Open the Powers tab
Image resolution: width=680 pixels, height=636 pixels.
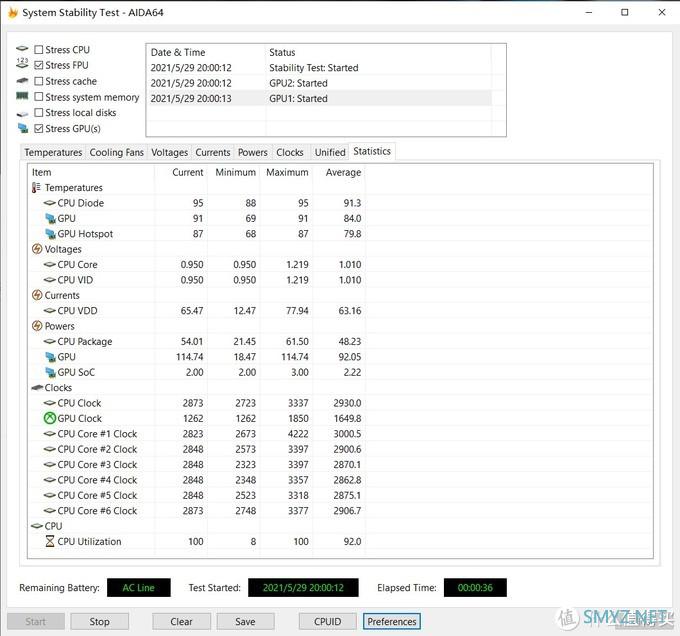click(252, 152)
